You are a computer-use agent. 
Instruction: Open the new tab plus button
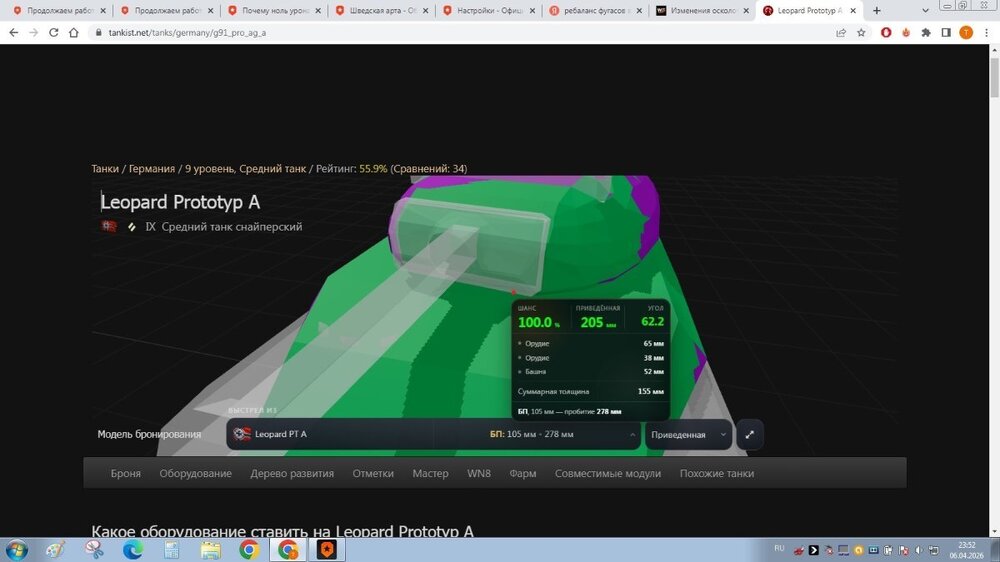(x=877, y=11)
